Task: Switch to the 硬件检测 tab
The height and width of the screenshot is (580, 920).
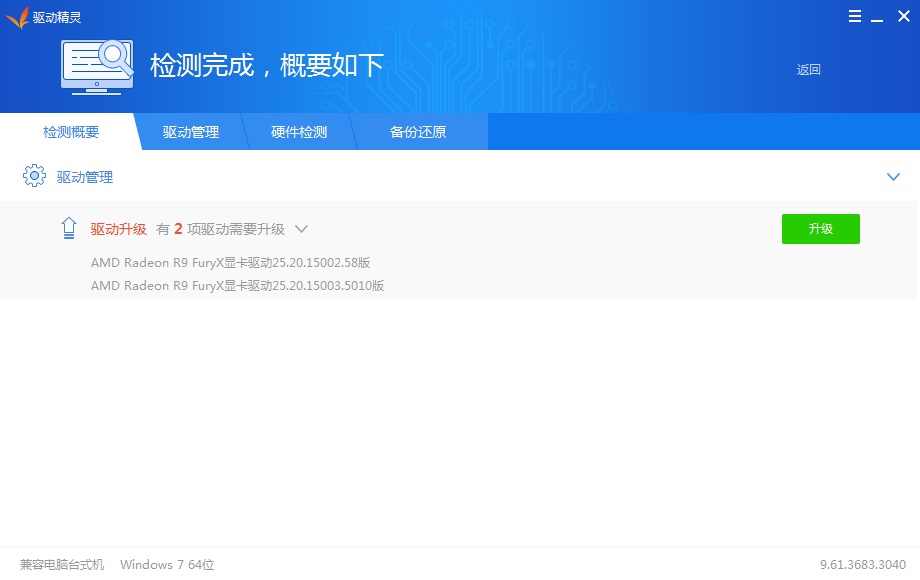Action: click(x=299, y=132)
